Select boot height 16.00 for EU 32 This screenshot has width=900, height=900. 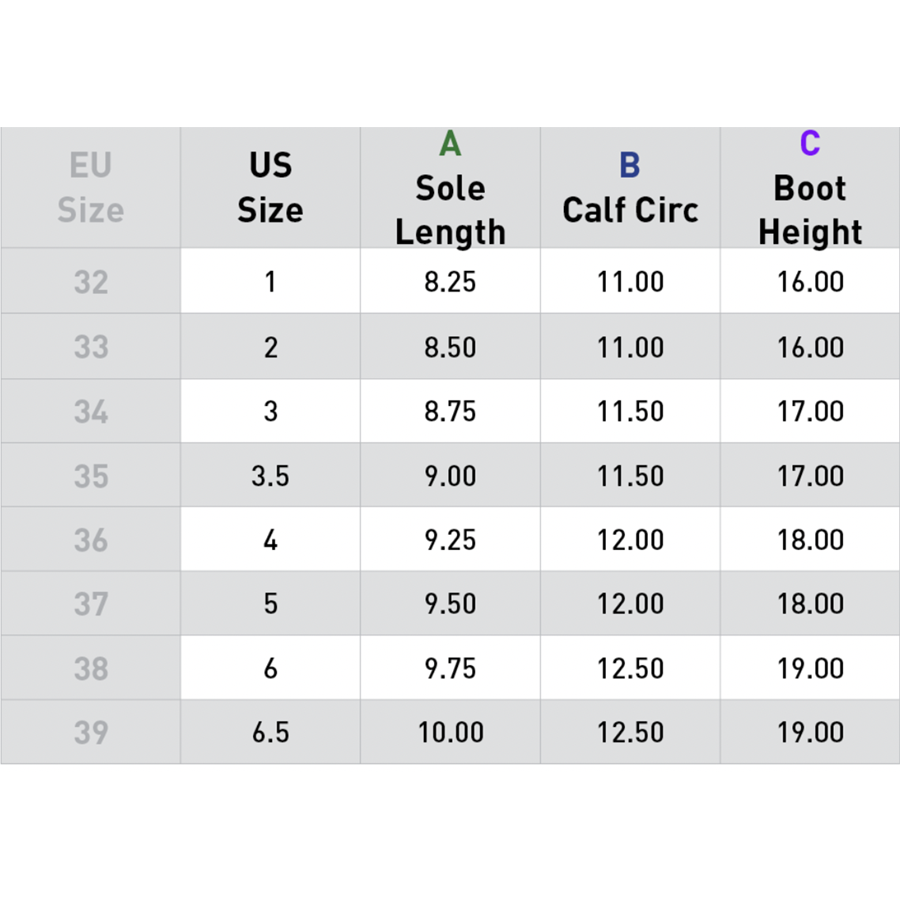(x=810, y=282)
